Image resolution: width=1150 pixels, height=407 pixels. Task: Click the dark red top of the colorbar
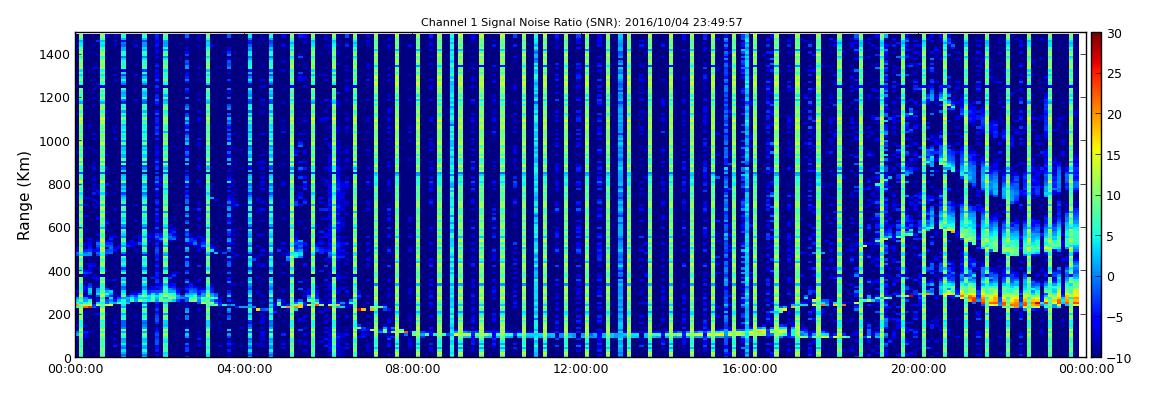coord(1096,38)
